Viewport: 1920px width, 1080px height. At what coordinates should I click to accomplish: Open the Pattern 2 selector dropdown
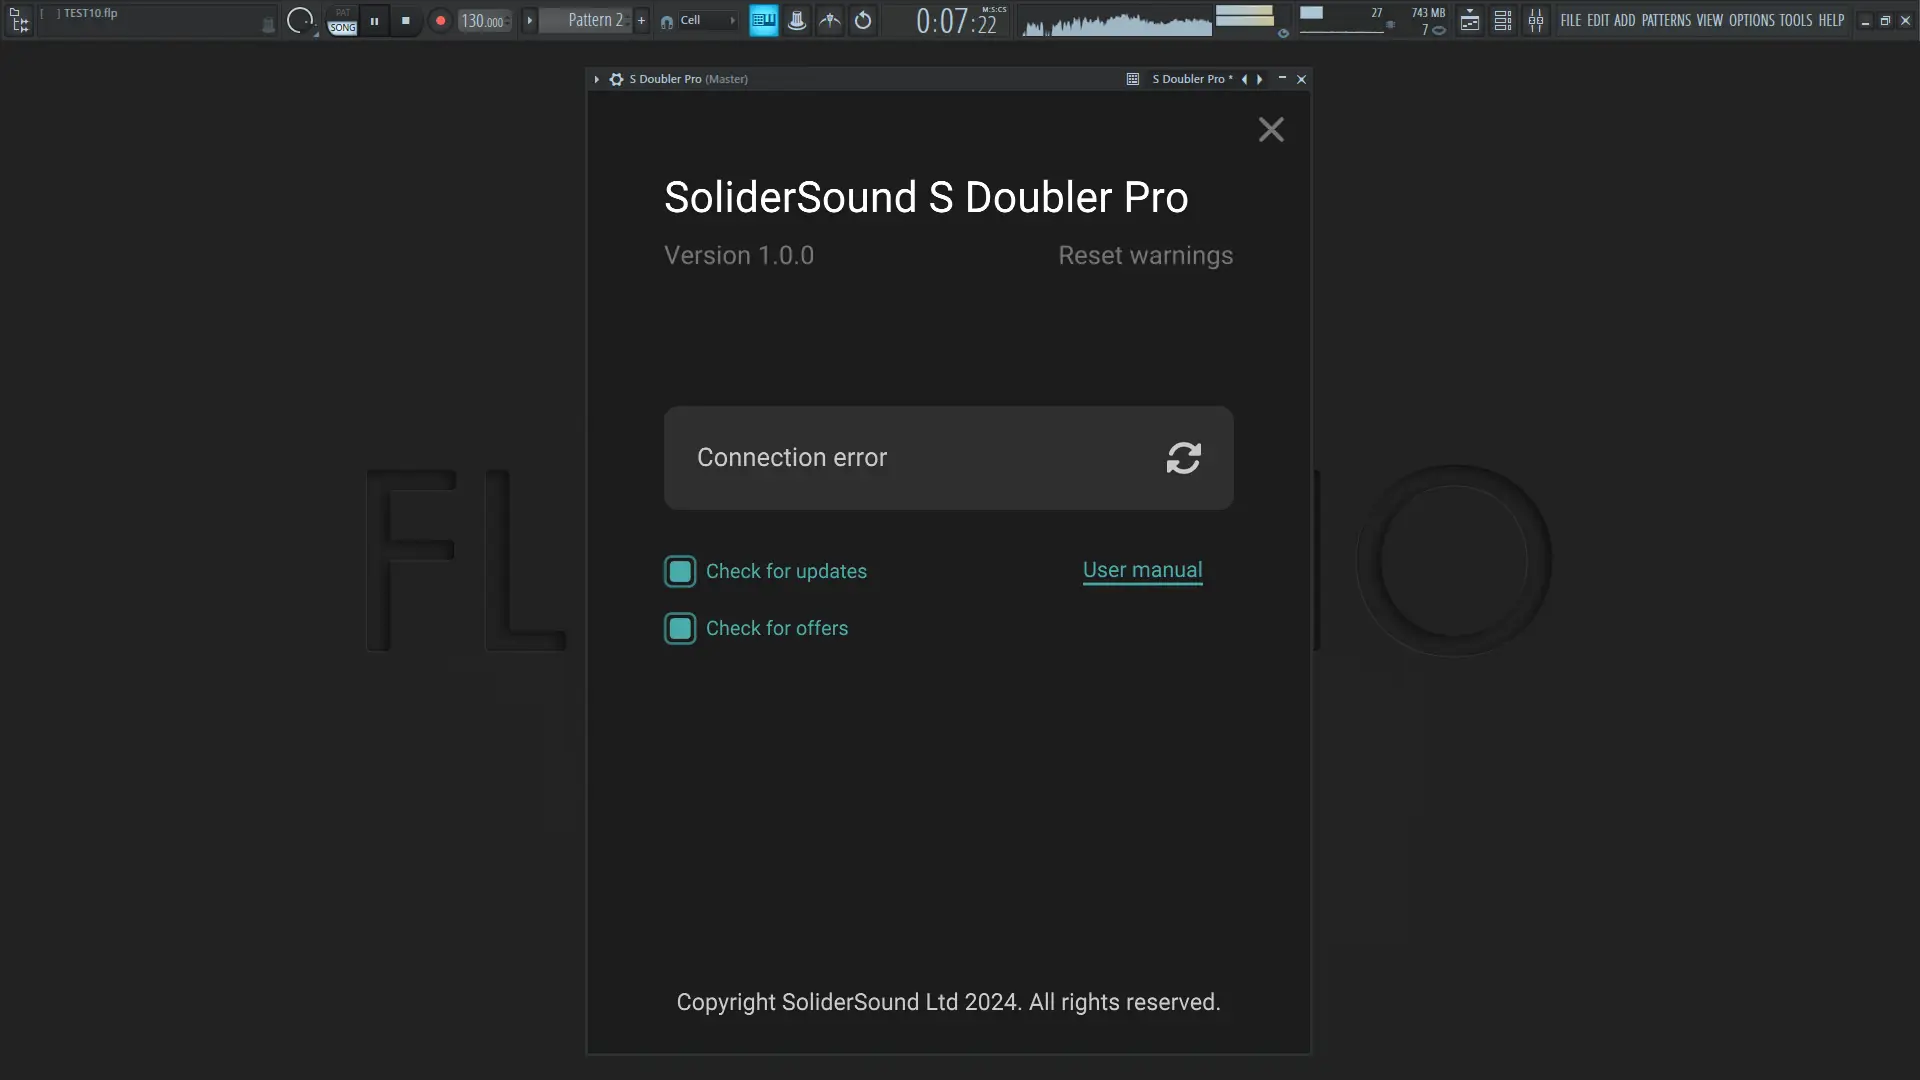pyautogui.click(x=595, y=20)
